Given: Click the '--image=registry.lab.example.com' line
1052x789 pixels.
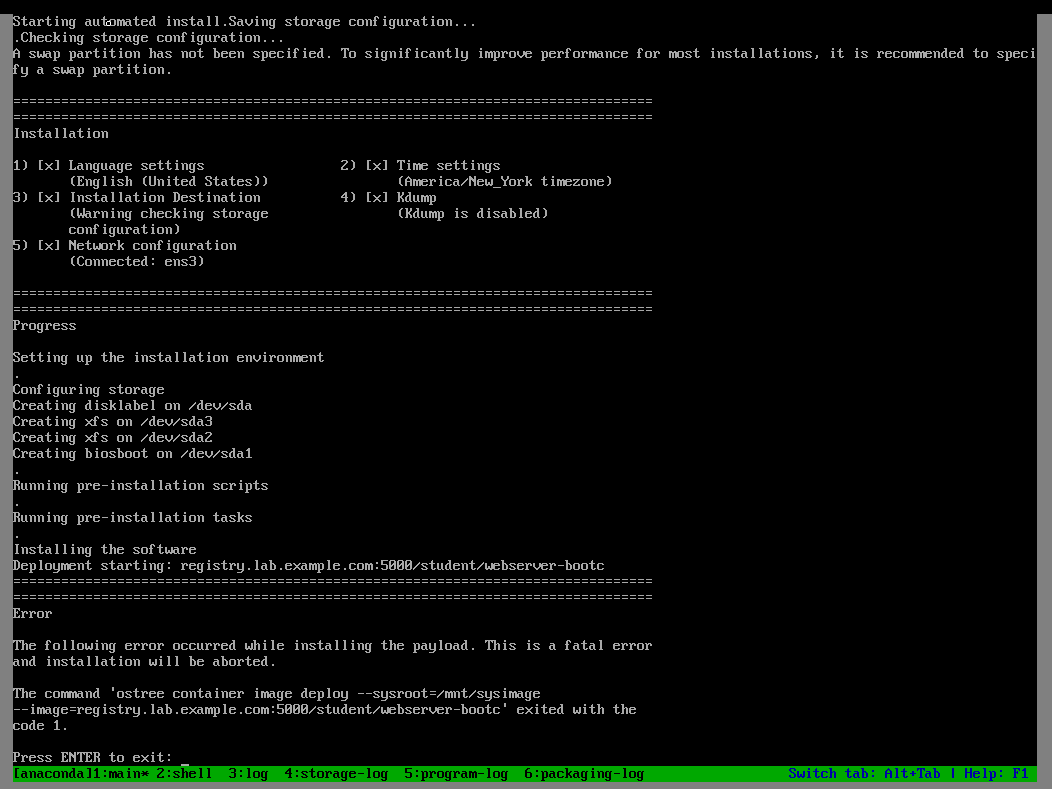Looking at the screenshot, I should point(324,710).
